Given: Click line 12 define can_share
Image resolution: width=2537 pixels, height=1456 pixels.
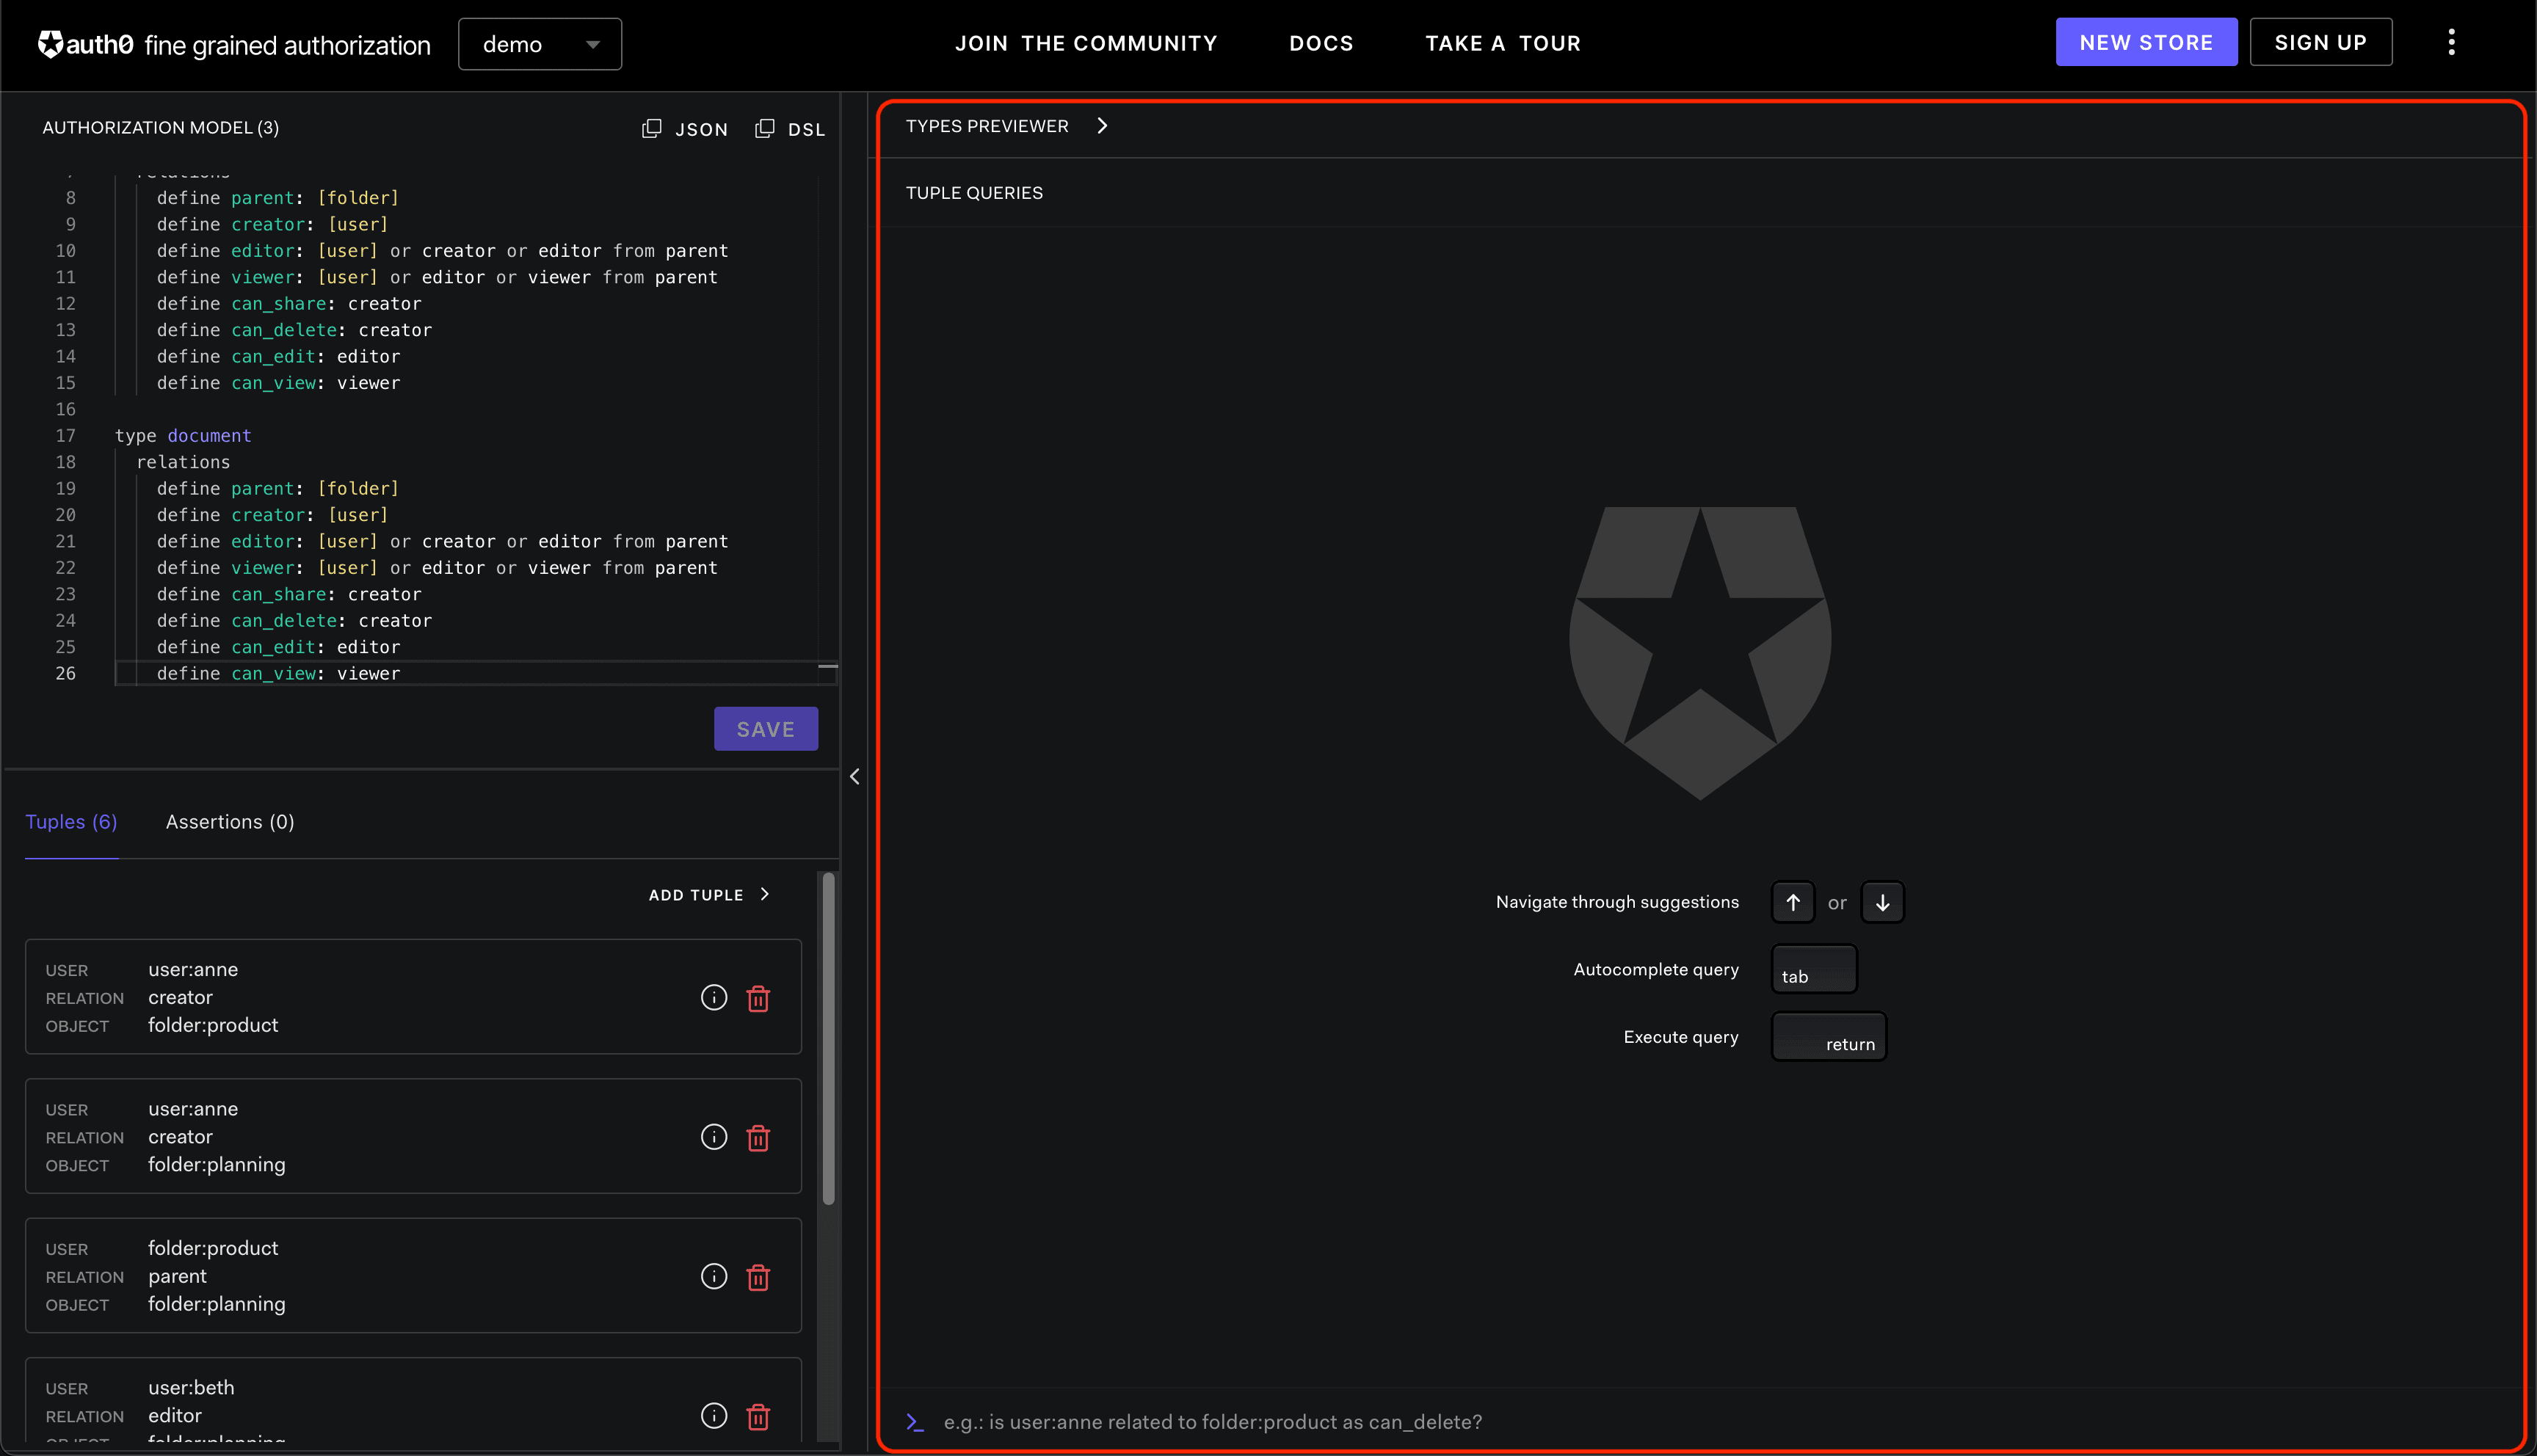Looking at the screenshot, I should tap(289, 304).
